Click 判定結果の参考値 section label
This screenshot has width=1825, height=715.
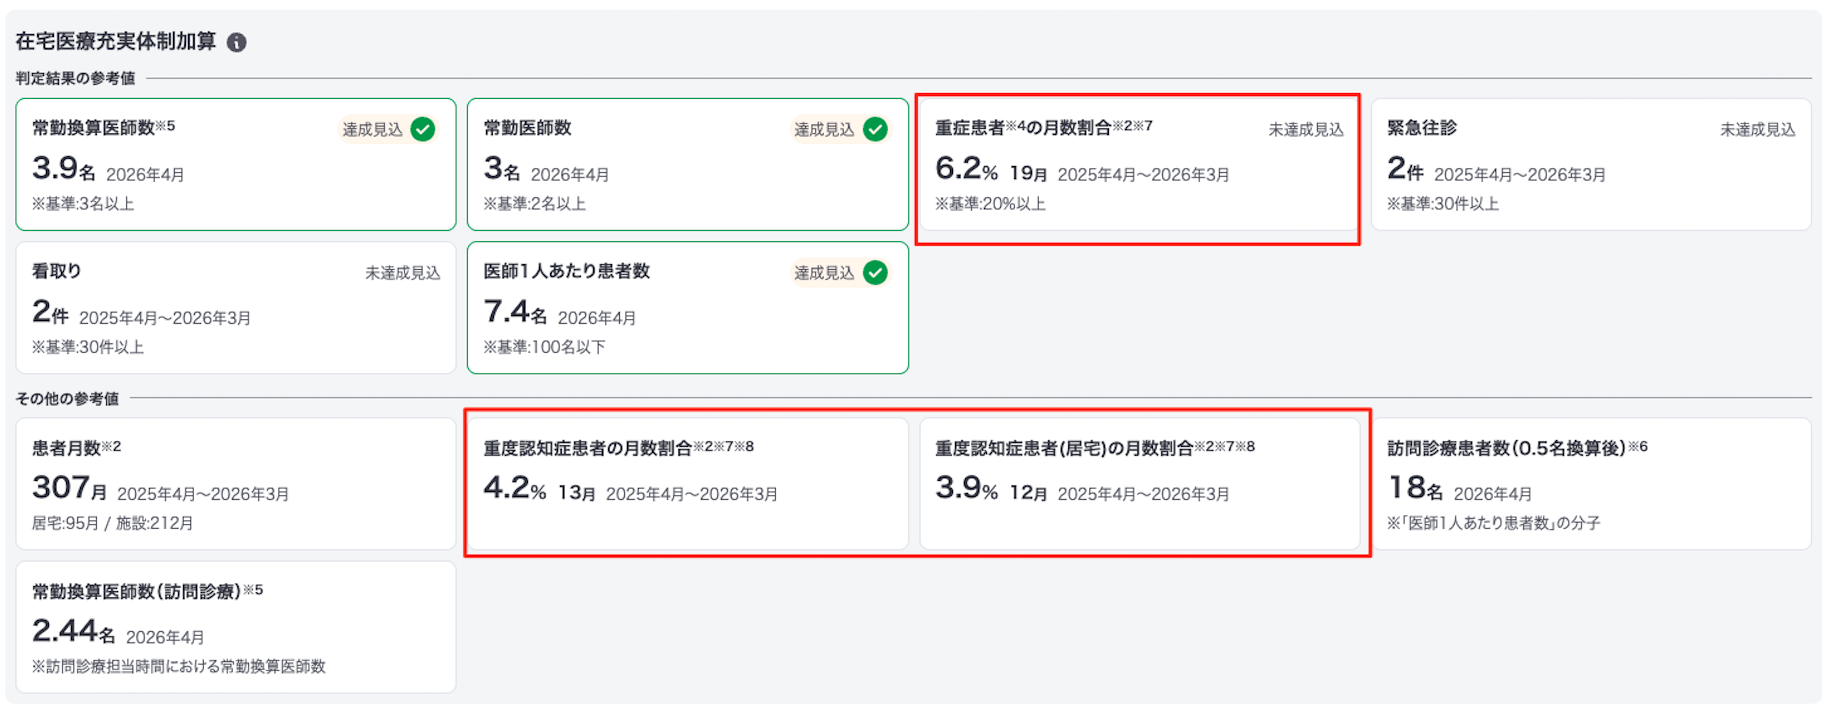tap(75, 78)
